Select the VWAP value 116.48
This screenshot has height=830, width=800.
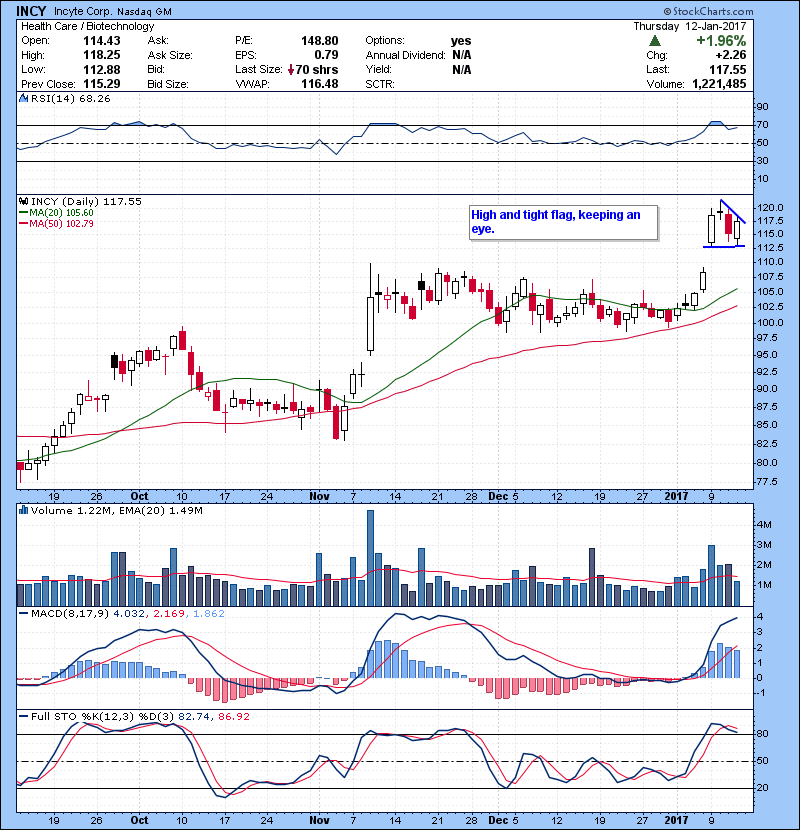[319, 84]
